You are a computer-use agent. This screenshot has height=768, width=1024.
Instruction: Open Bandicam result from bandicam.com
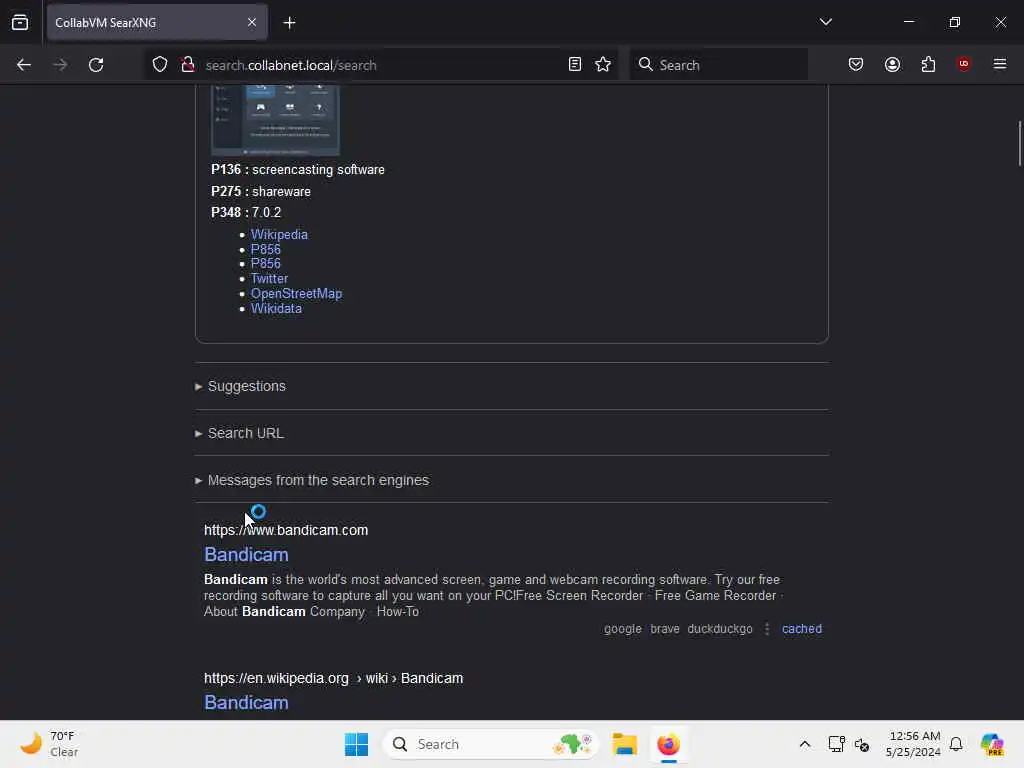click(x=246, y=554)
